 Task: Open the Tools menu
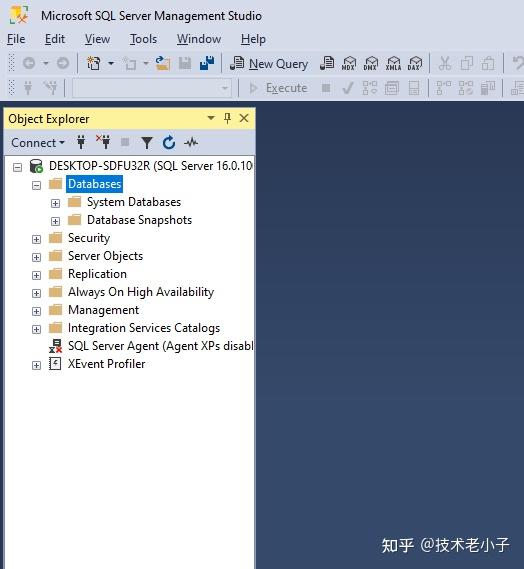click(143, 39)
